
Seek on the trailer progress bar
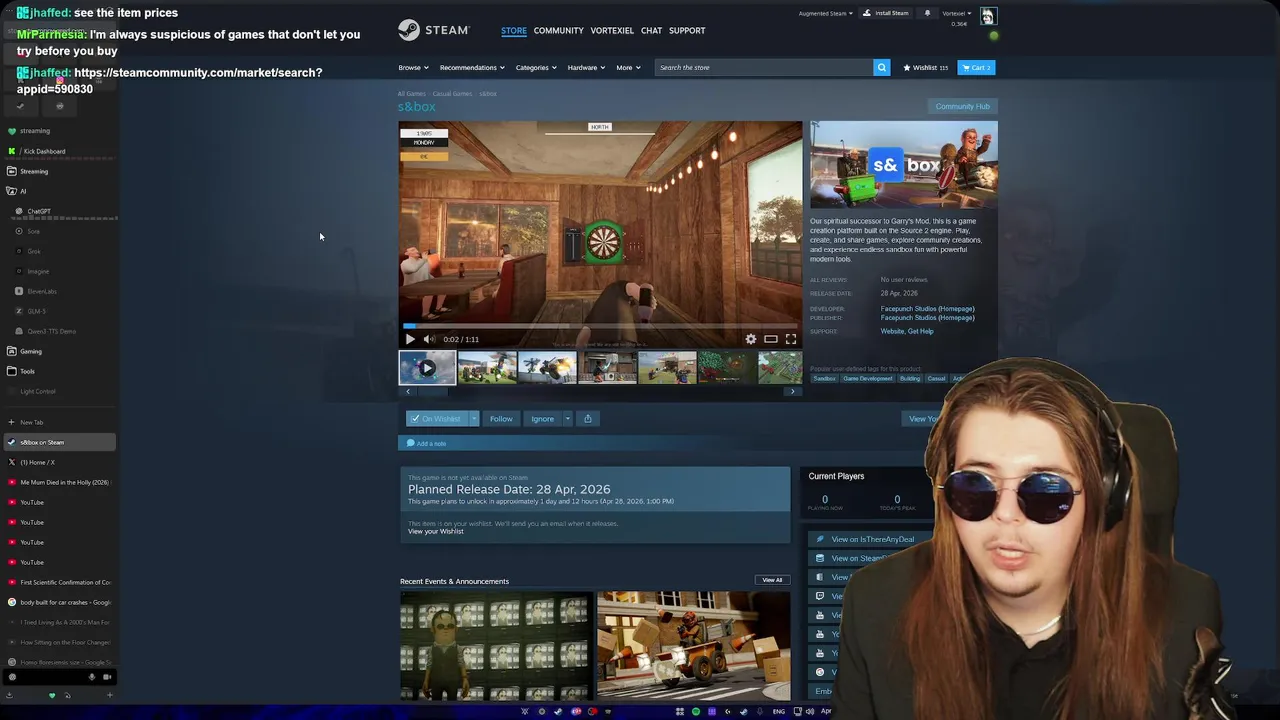[x=600, y=326]
